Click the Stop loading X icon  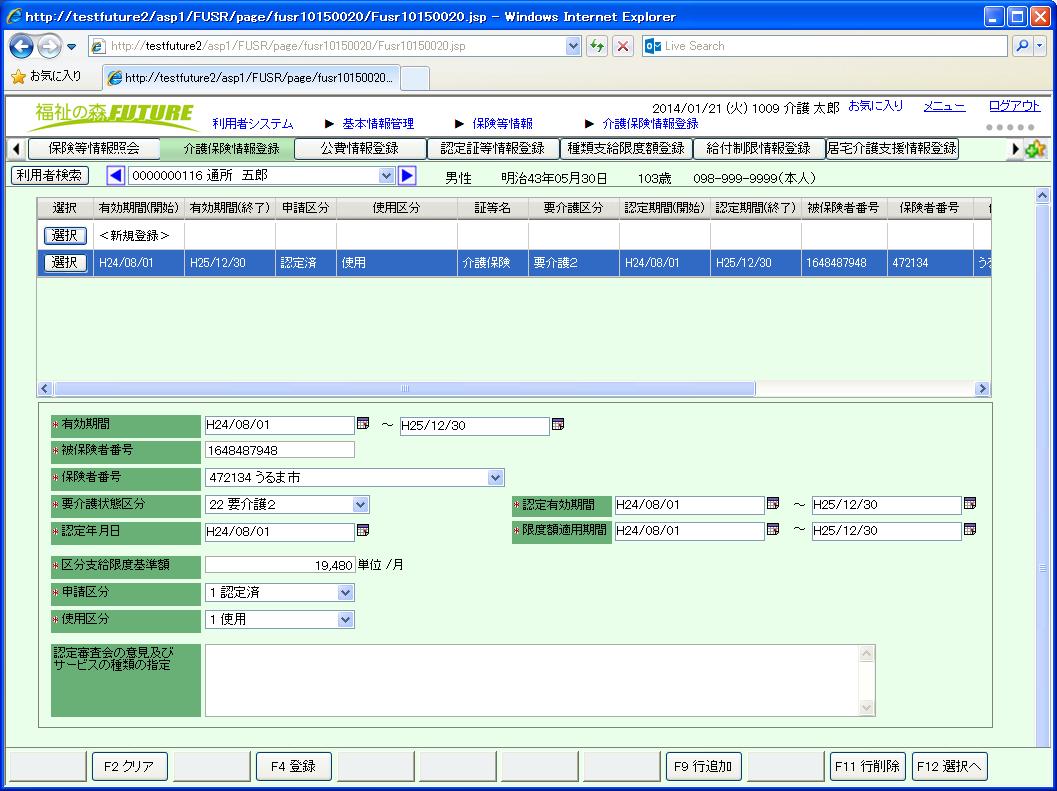pyautogui.click(x=623, y=46)
